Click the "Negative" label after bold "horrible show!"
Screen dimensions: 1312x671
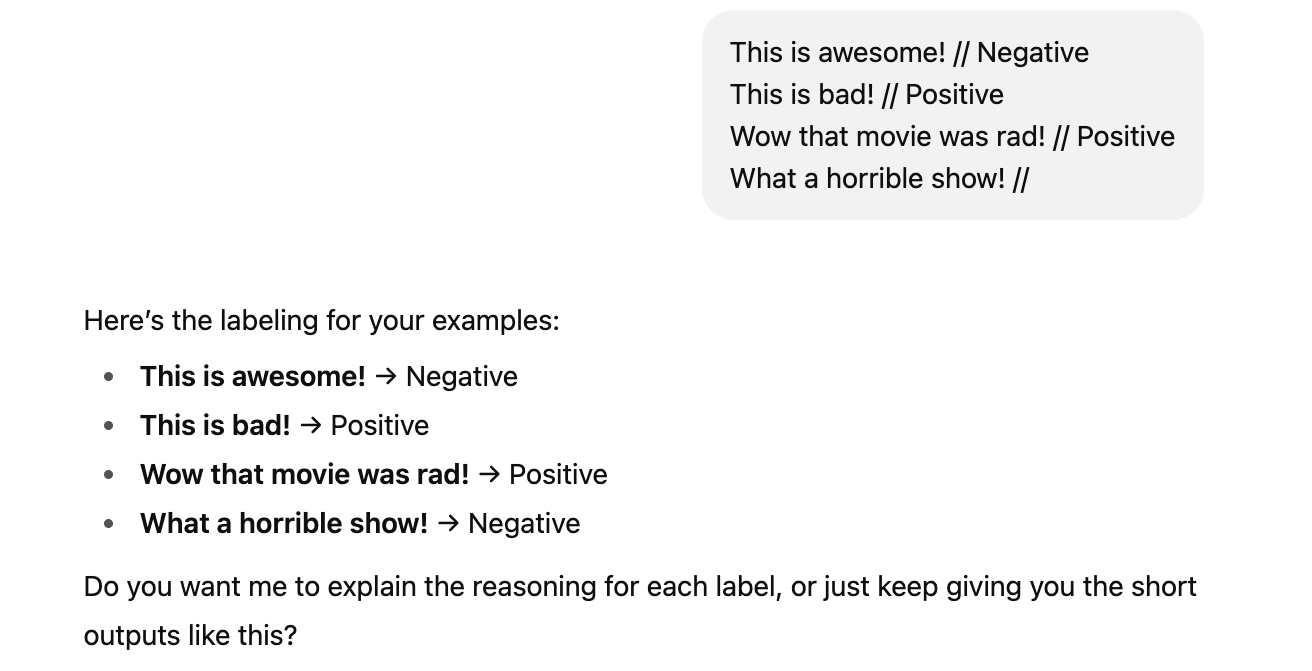[x=523, y=524]
